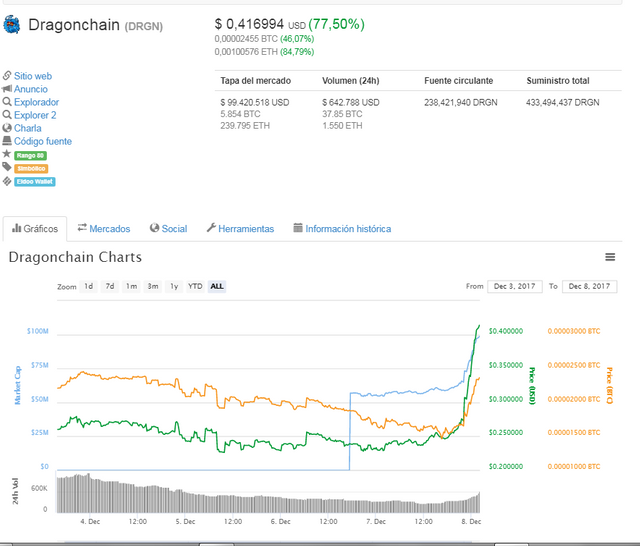Viewport: 640px width, 546px height.
Task: Open the Social tab
Action: (x=167, y=229)
